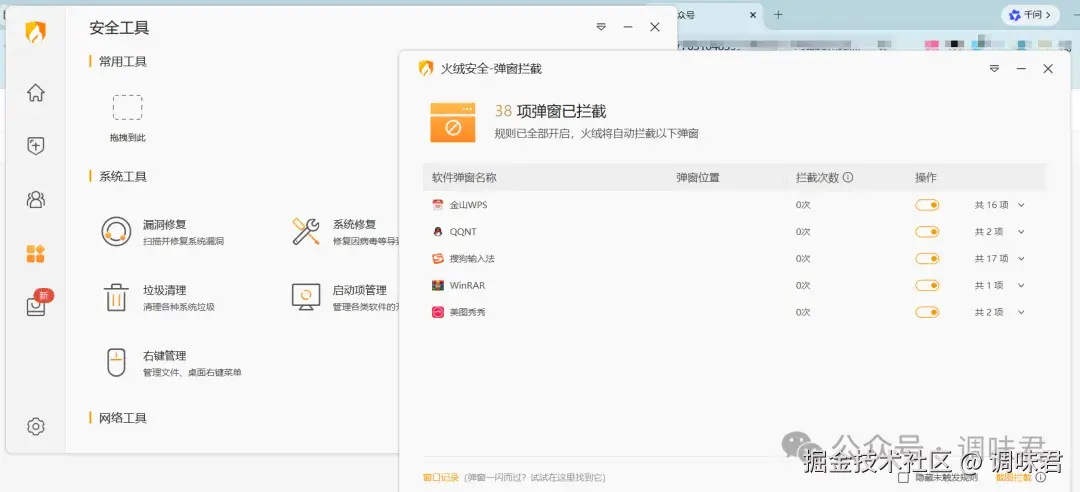Open the users/family sidebar icon
The image size is (1080, 492).
[x=36, y=200]
